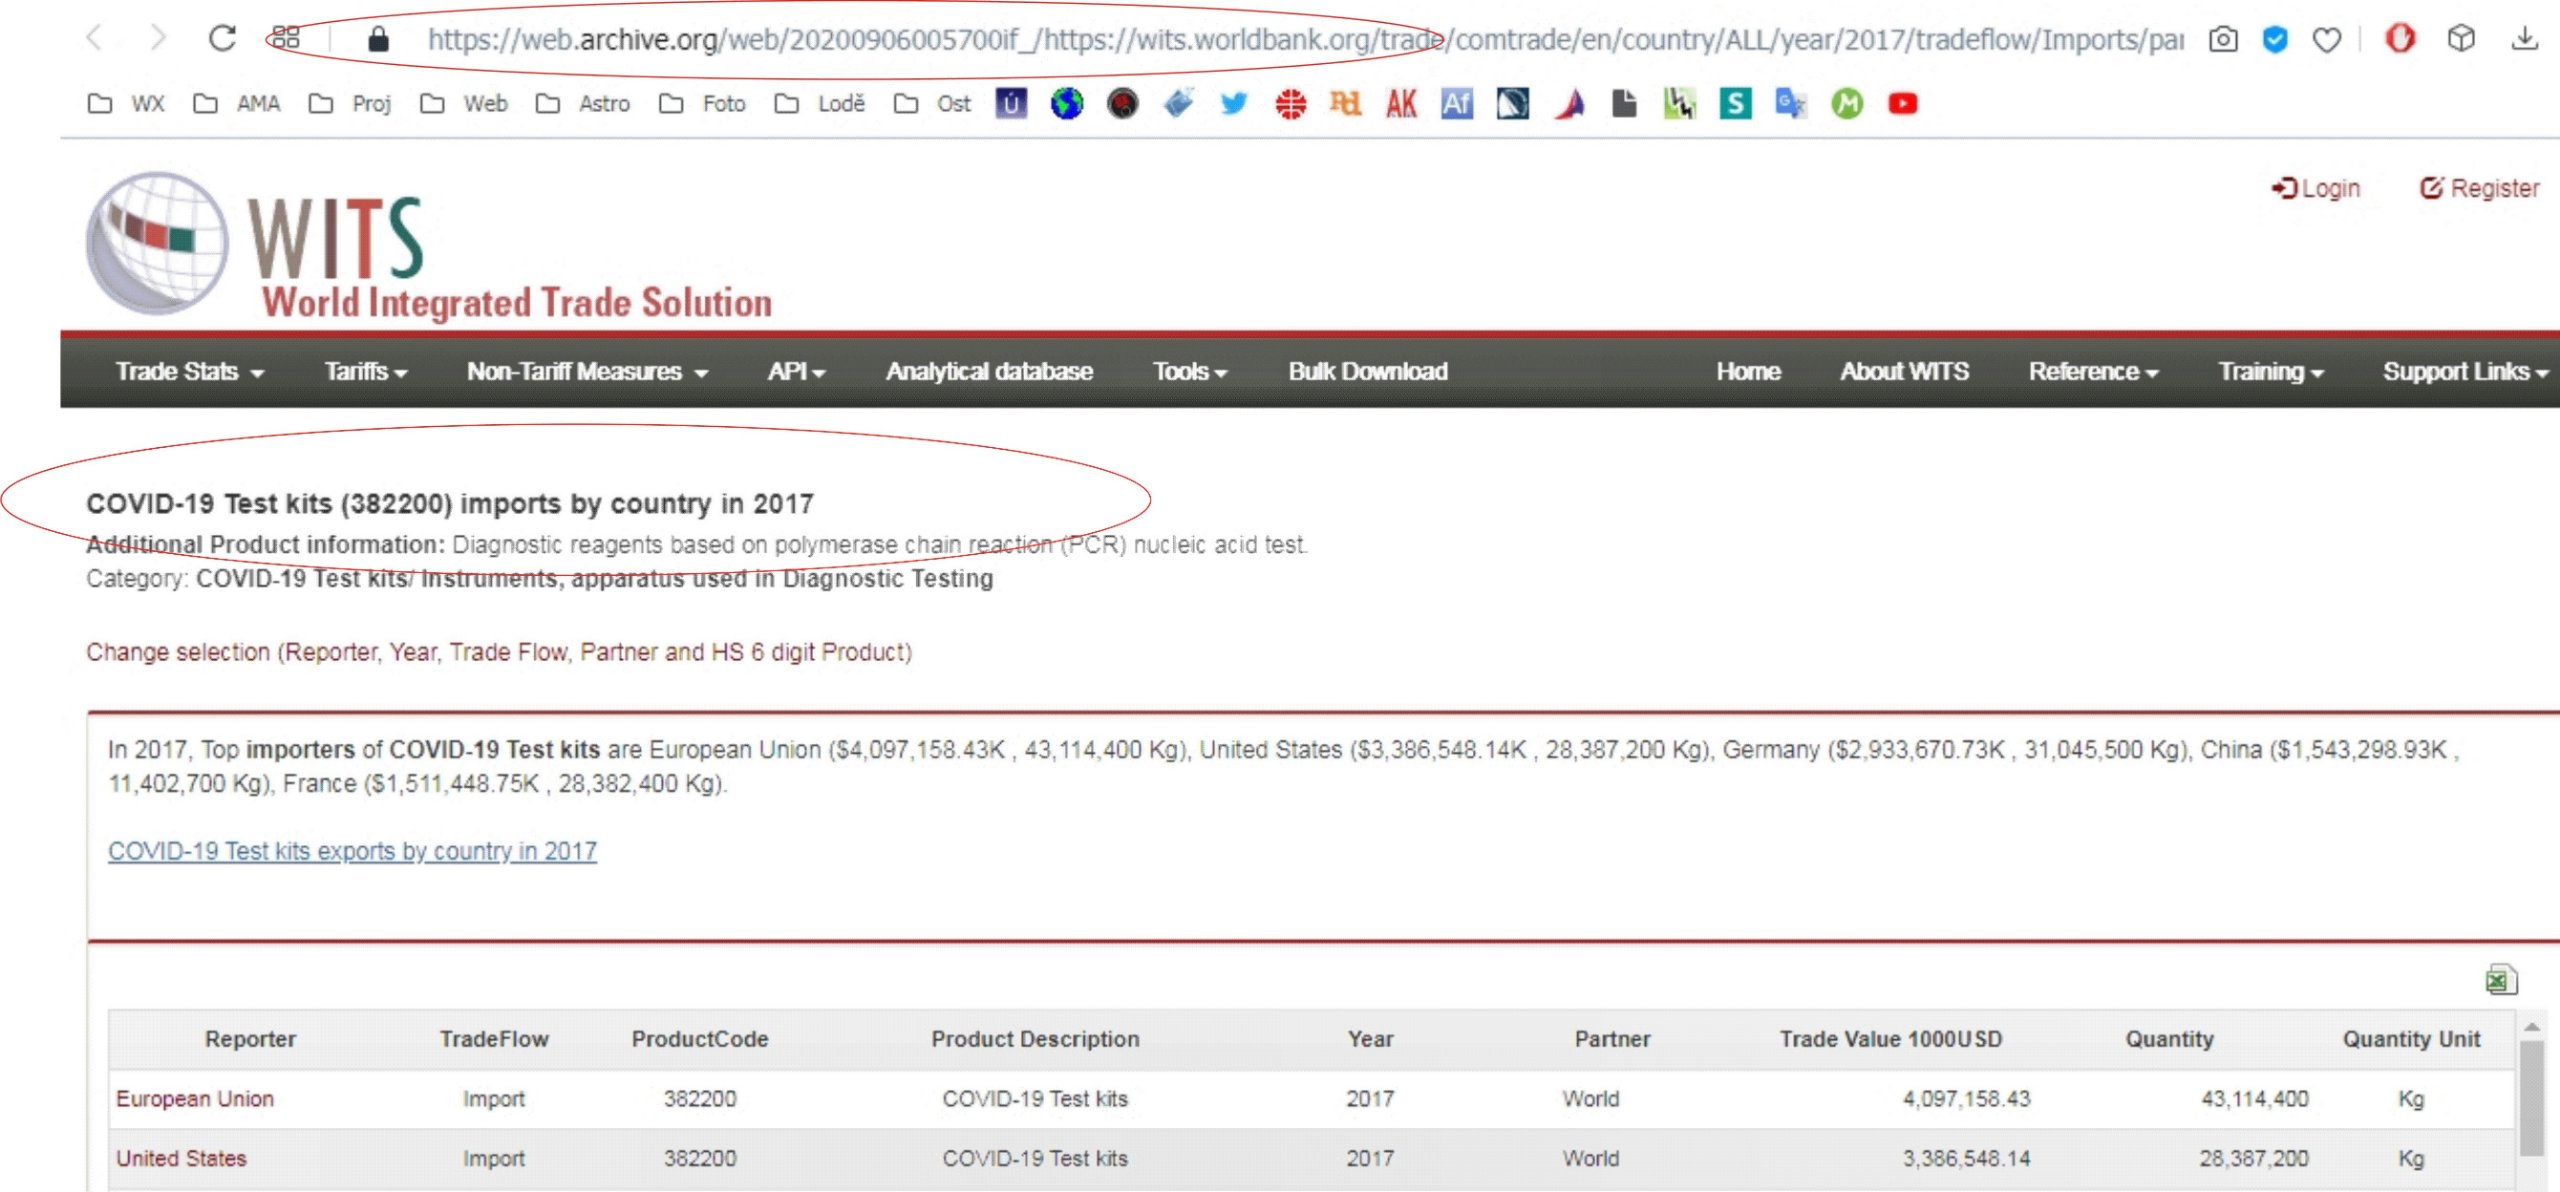Image resolution: width=2560 pixels, height=1192 pixels.
Task: Click the camera snapshot icon in address bar
Action: (2223, 39)
